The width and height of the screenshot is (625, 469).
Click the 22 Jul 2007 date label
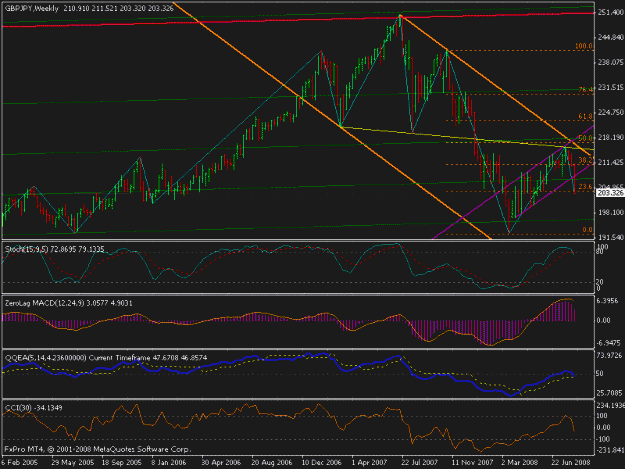coord(419,462)
